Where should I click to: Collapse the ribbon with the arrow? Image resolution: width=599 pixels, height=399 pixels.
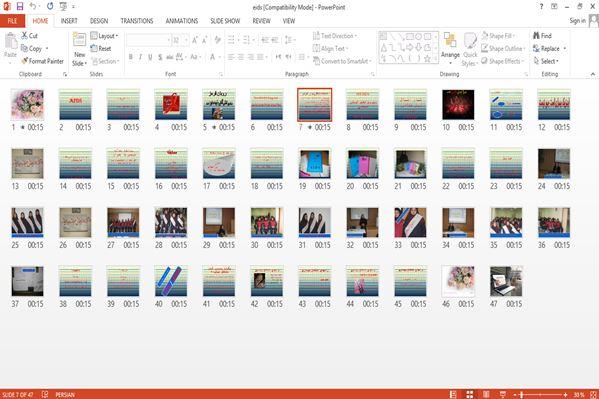593,74
